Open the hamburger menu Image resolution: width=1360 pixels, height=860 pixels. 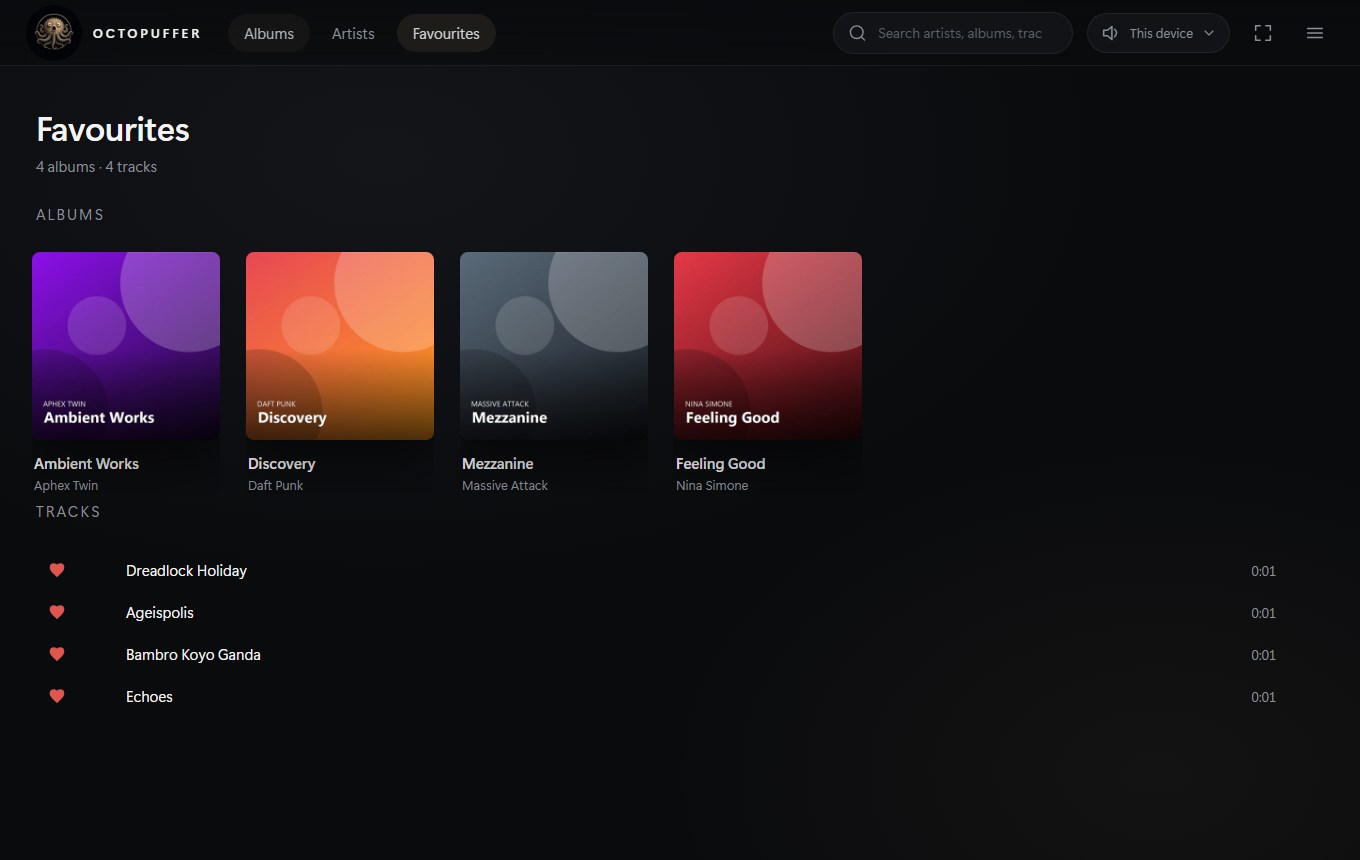tap(1315, 33)
